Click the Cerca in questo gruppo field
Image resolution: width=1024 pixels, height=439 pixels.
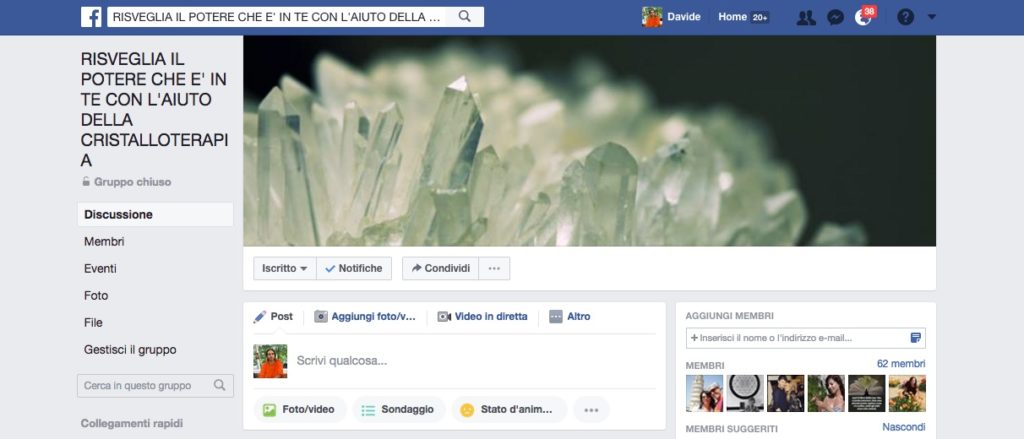155,385
